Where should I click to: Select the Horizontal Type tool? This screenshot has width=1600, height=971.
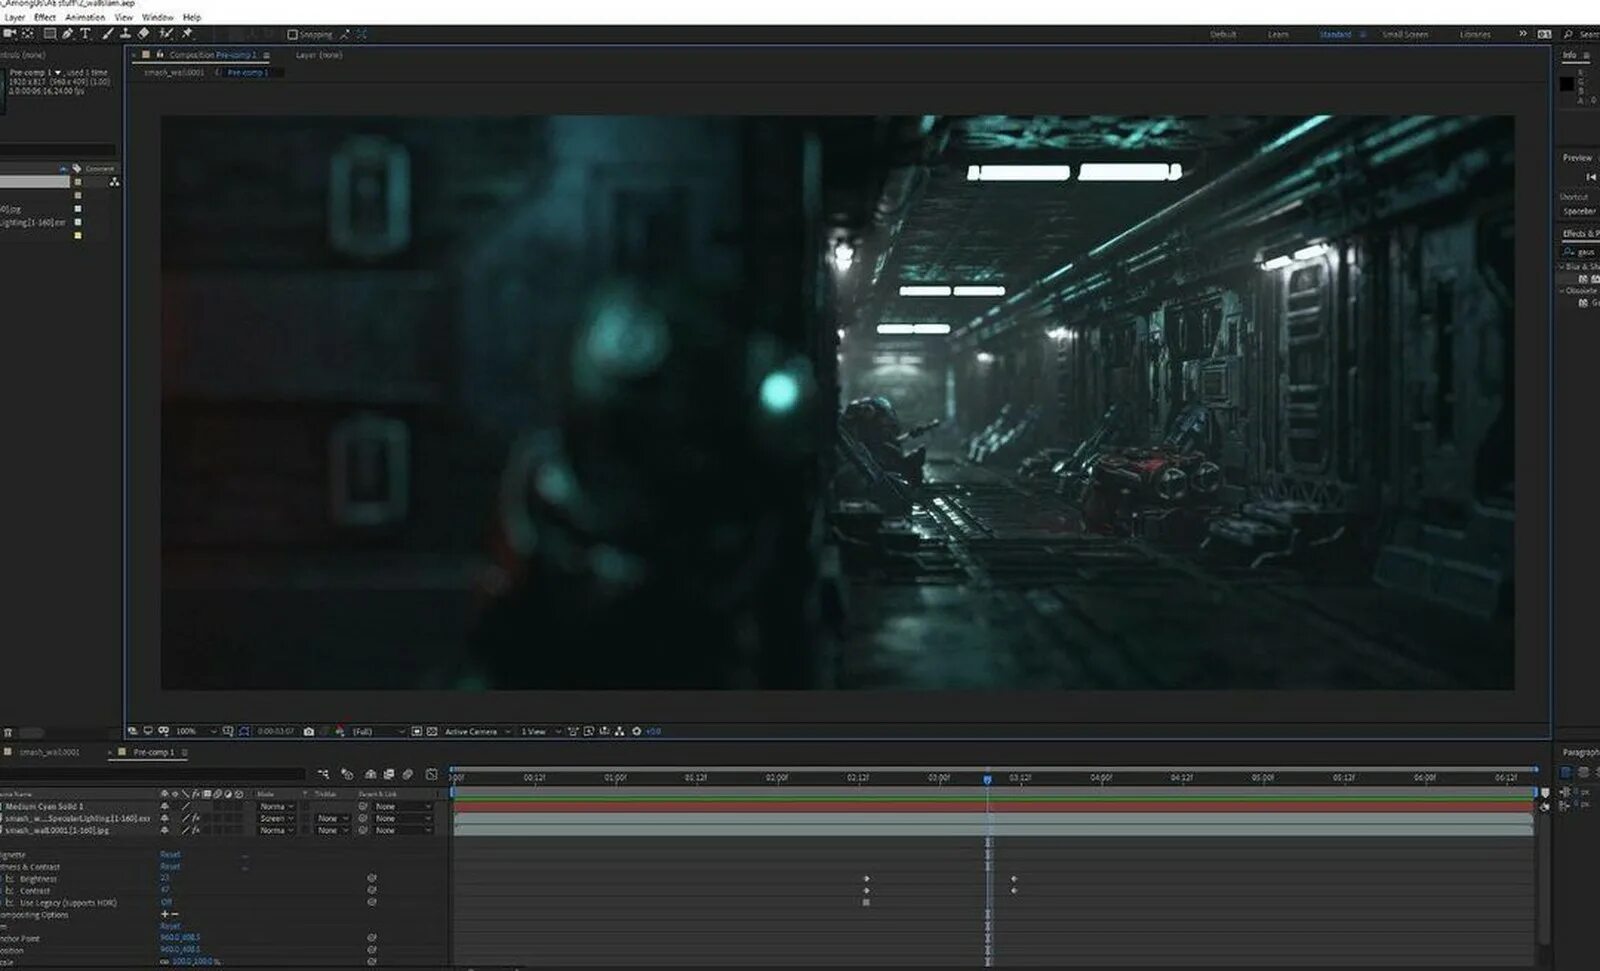pyautogui.click(x=85, y=34)
